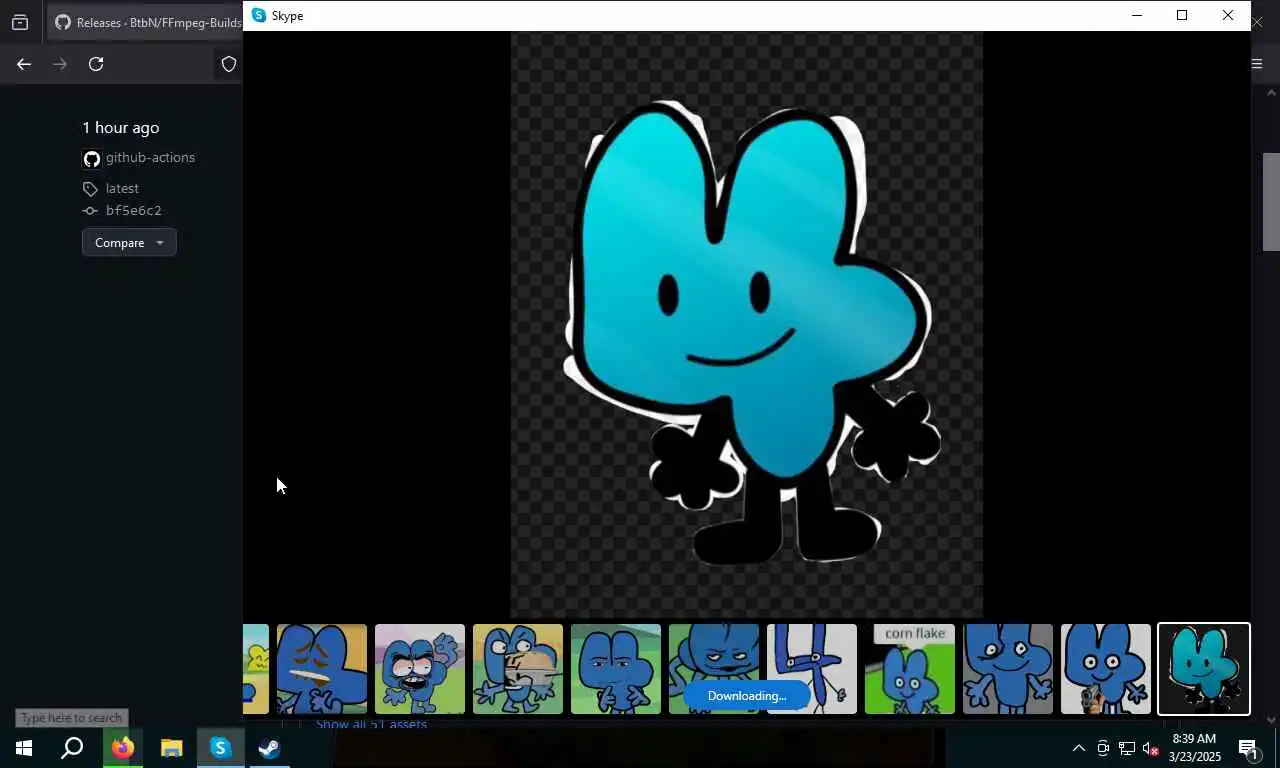
Task: Select Four thumbnail with closed eyes on orange
Action: [x=322, y=669]
